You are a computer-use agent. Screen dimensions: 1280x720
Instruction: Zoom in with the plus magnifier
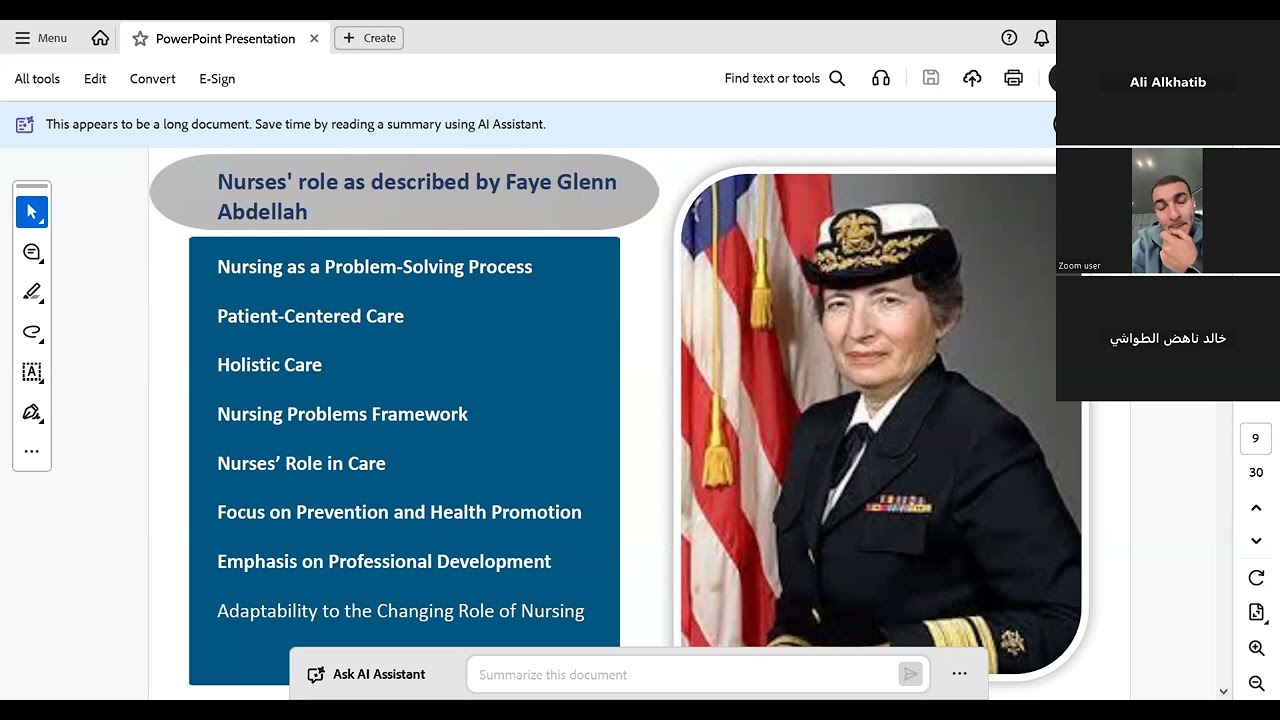pos(1257,648)
